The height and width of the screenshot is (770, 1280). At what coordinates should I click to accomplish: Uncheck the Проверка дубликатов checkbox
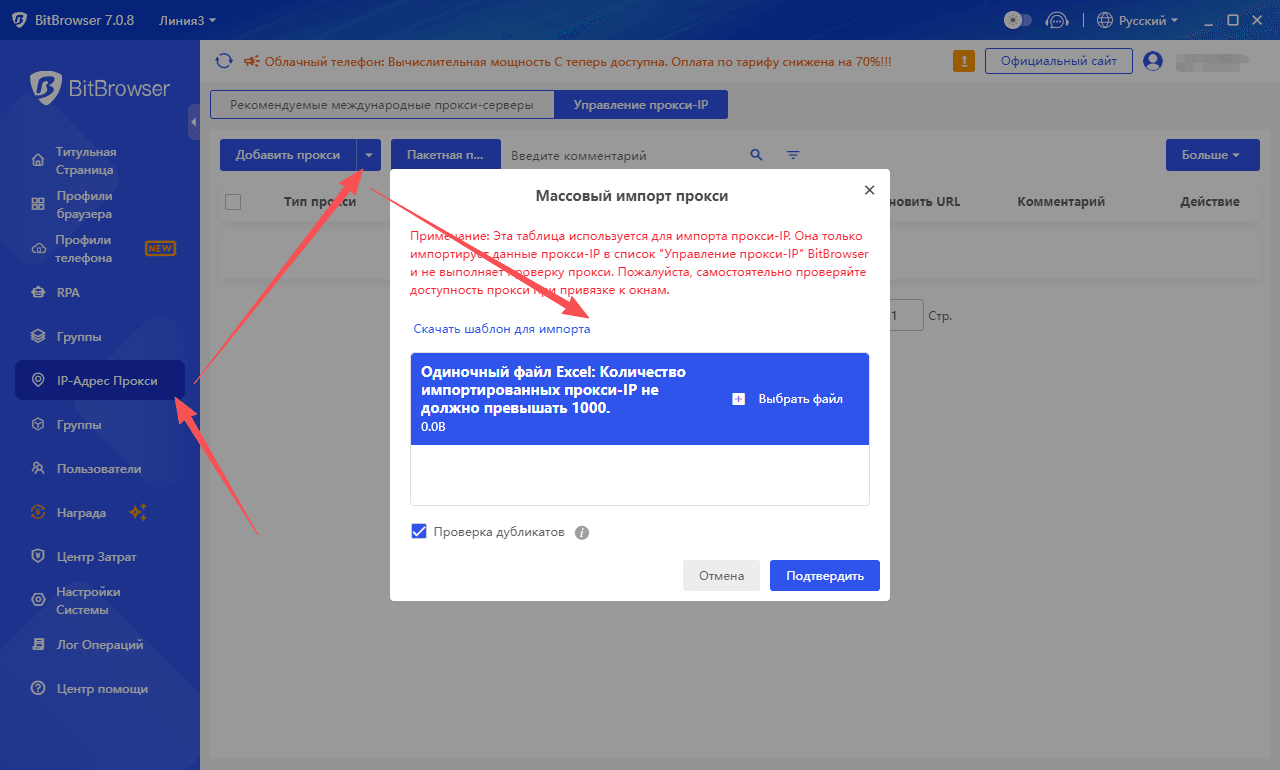coord(419,532)
